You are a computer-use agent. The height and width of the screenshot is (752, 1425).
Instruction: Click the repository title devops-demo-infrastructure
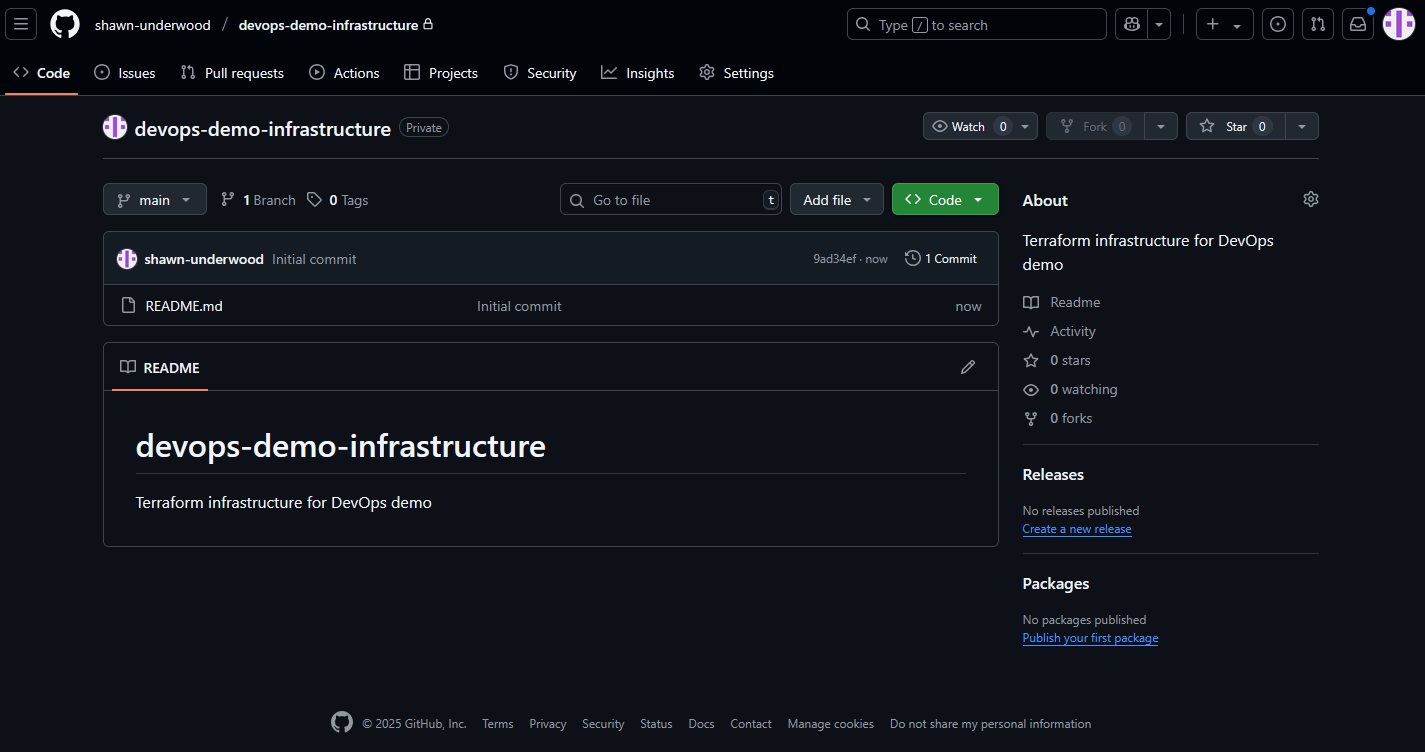tap(262, 128)
